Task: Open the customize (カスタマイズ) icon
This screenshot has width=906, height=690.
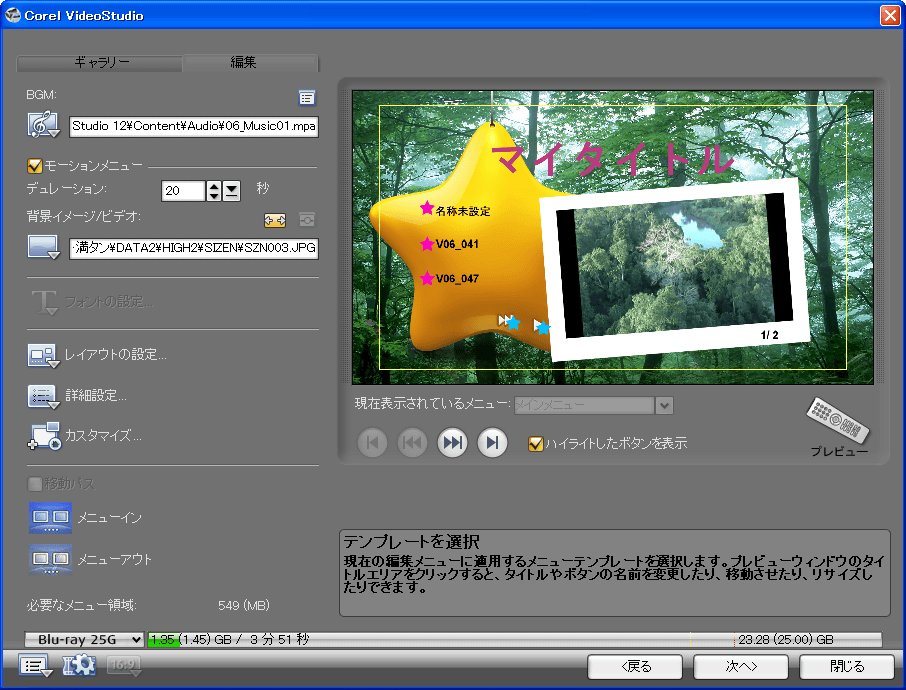Action: 44,436
